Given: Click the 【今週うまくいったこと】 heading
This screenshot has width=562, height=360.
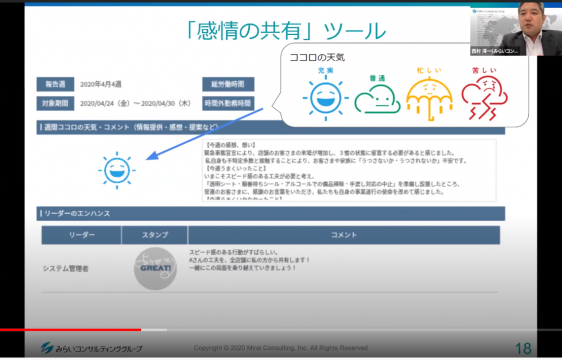Looking at the screenshot, I should coord(235,169).
